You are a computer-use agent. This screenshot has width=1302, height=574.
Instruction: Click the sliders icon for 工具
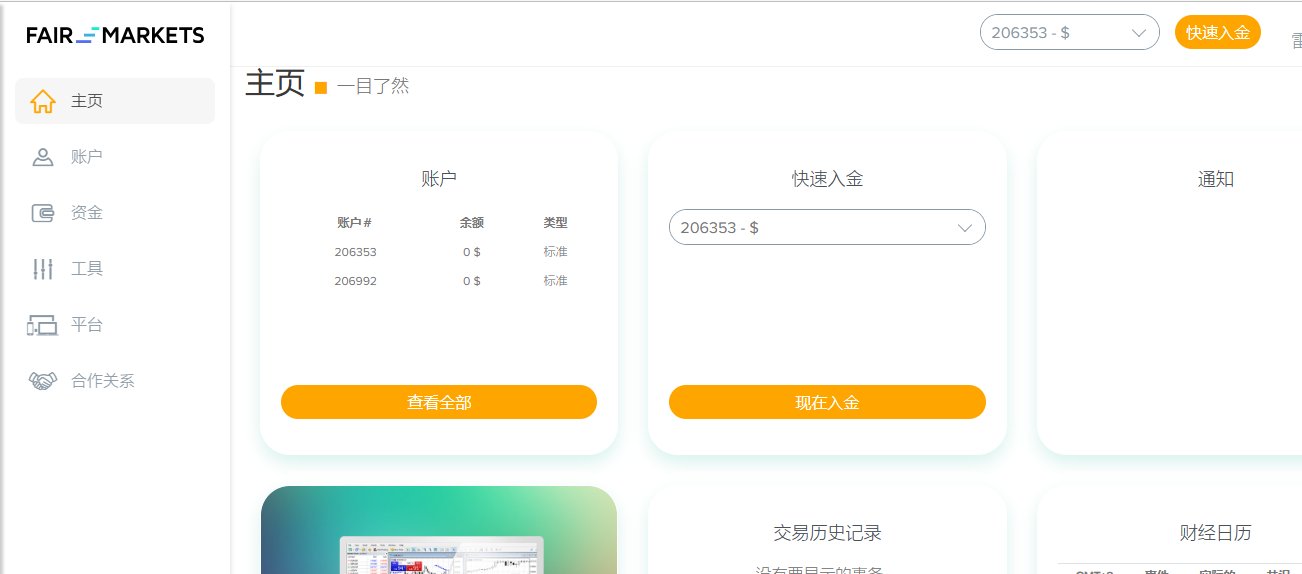point(42,269)
